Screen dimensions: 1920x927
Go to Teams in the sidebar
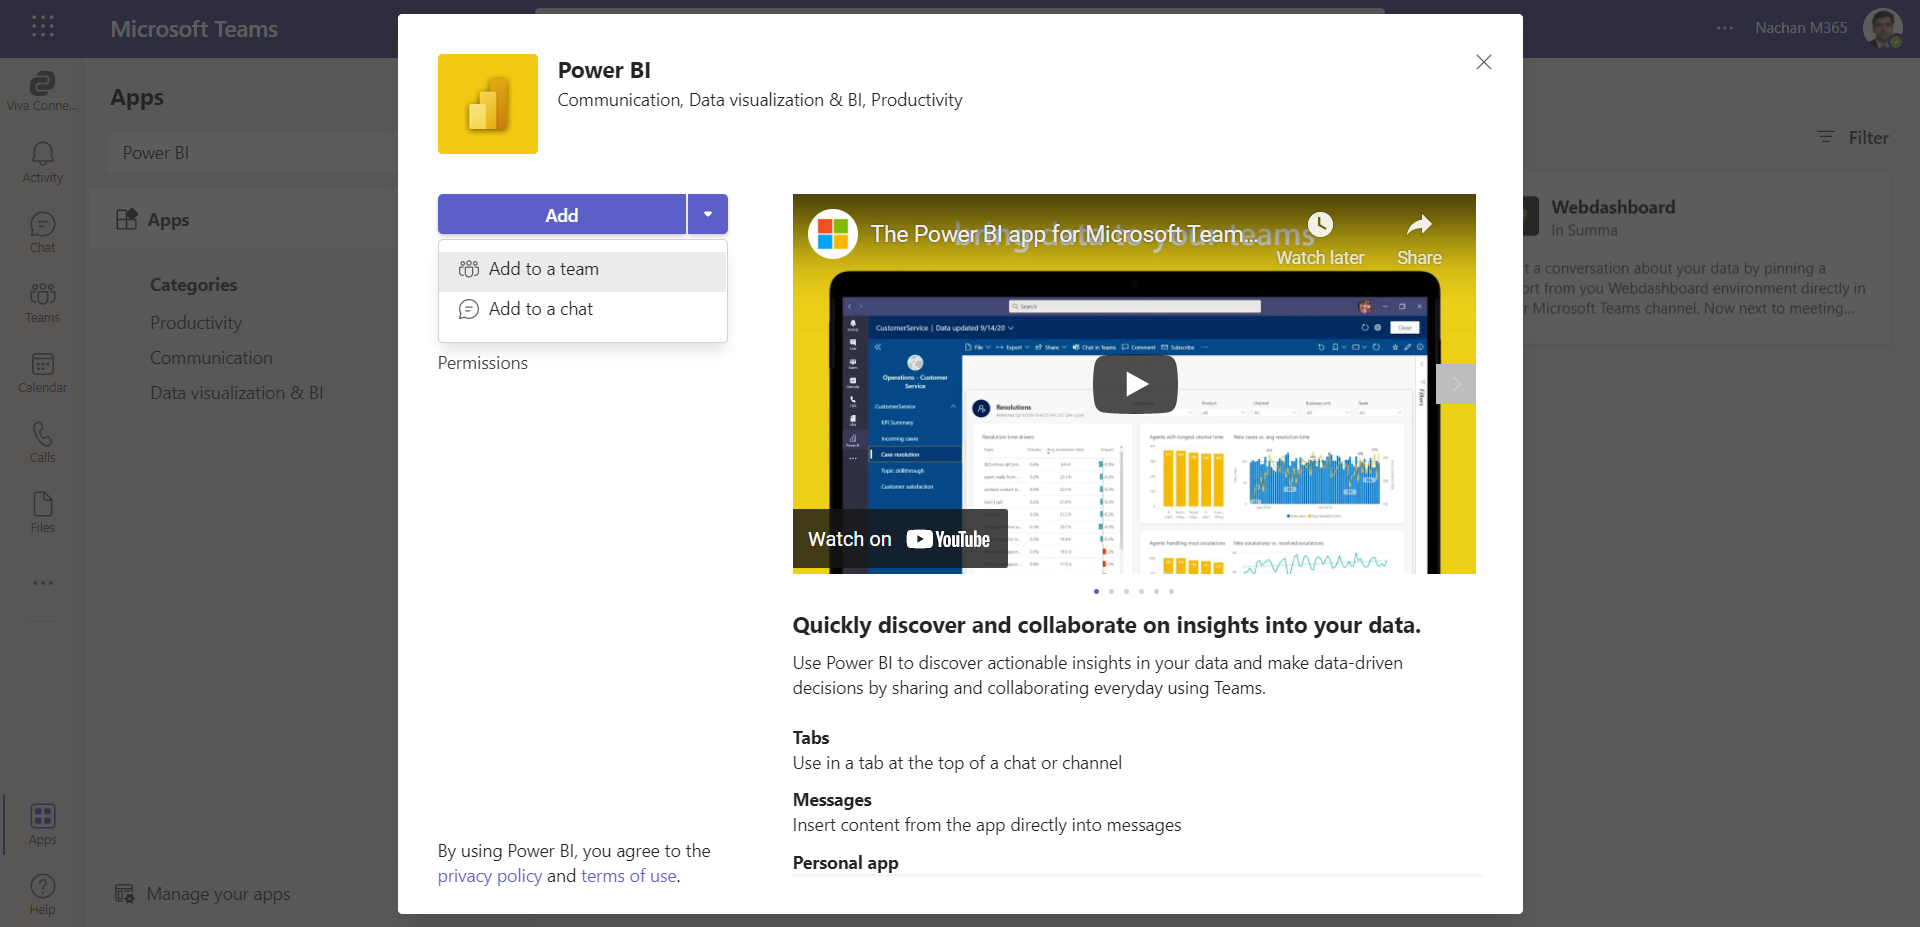[x=42, y=302]
